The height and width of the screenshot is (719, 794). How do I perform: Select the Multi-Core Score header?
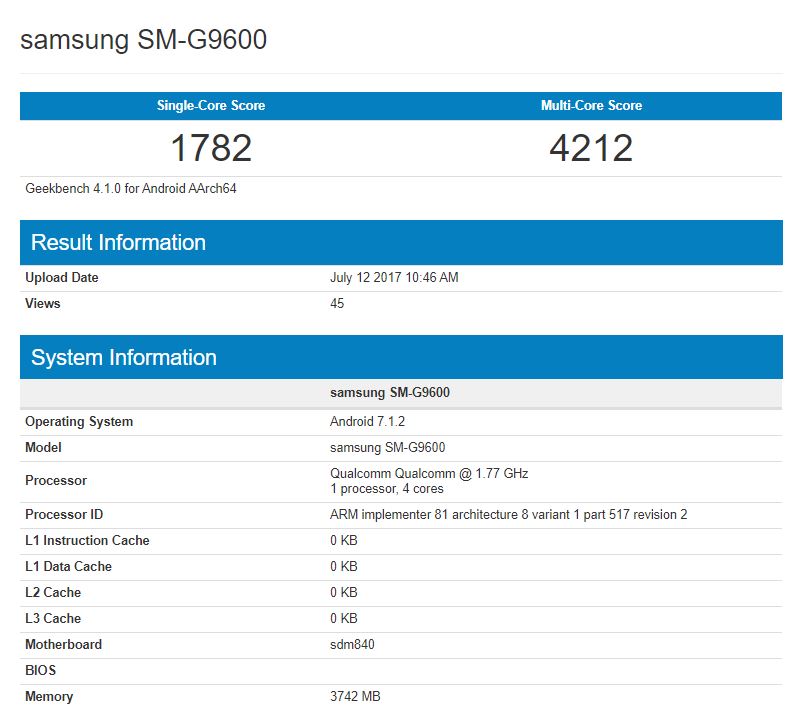(x=591, y=105)
